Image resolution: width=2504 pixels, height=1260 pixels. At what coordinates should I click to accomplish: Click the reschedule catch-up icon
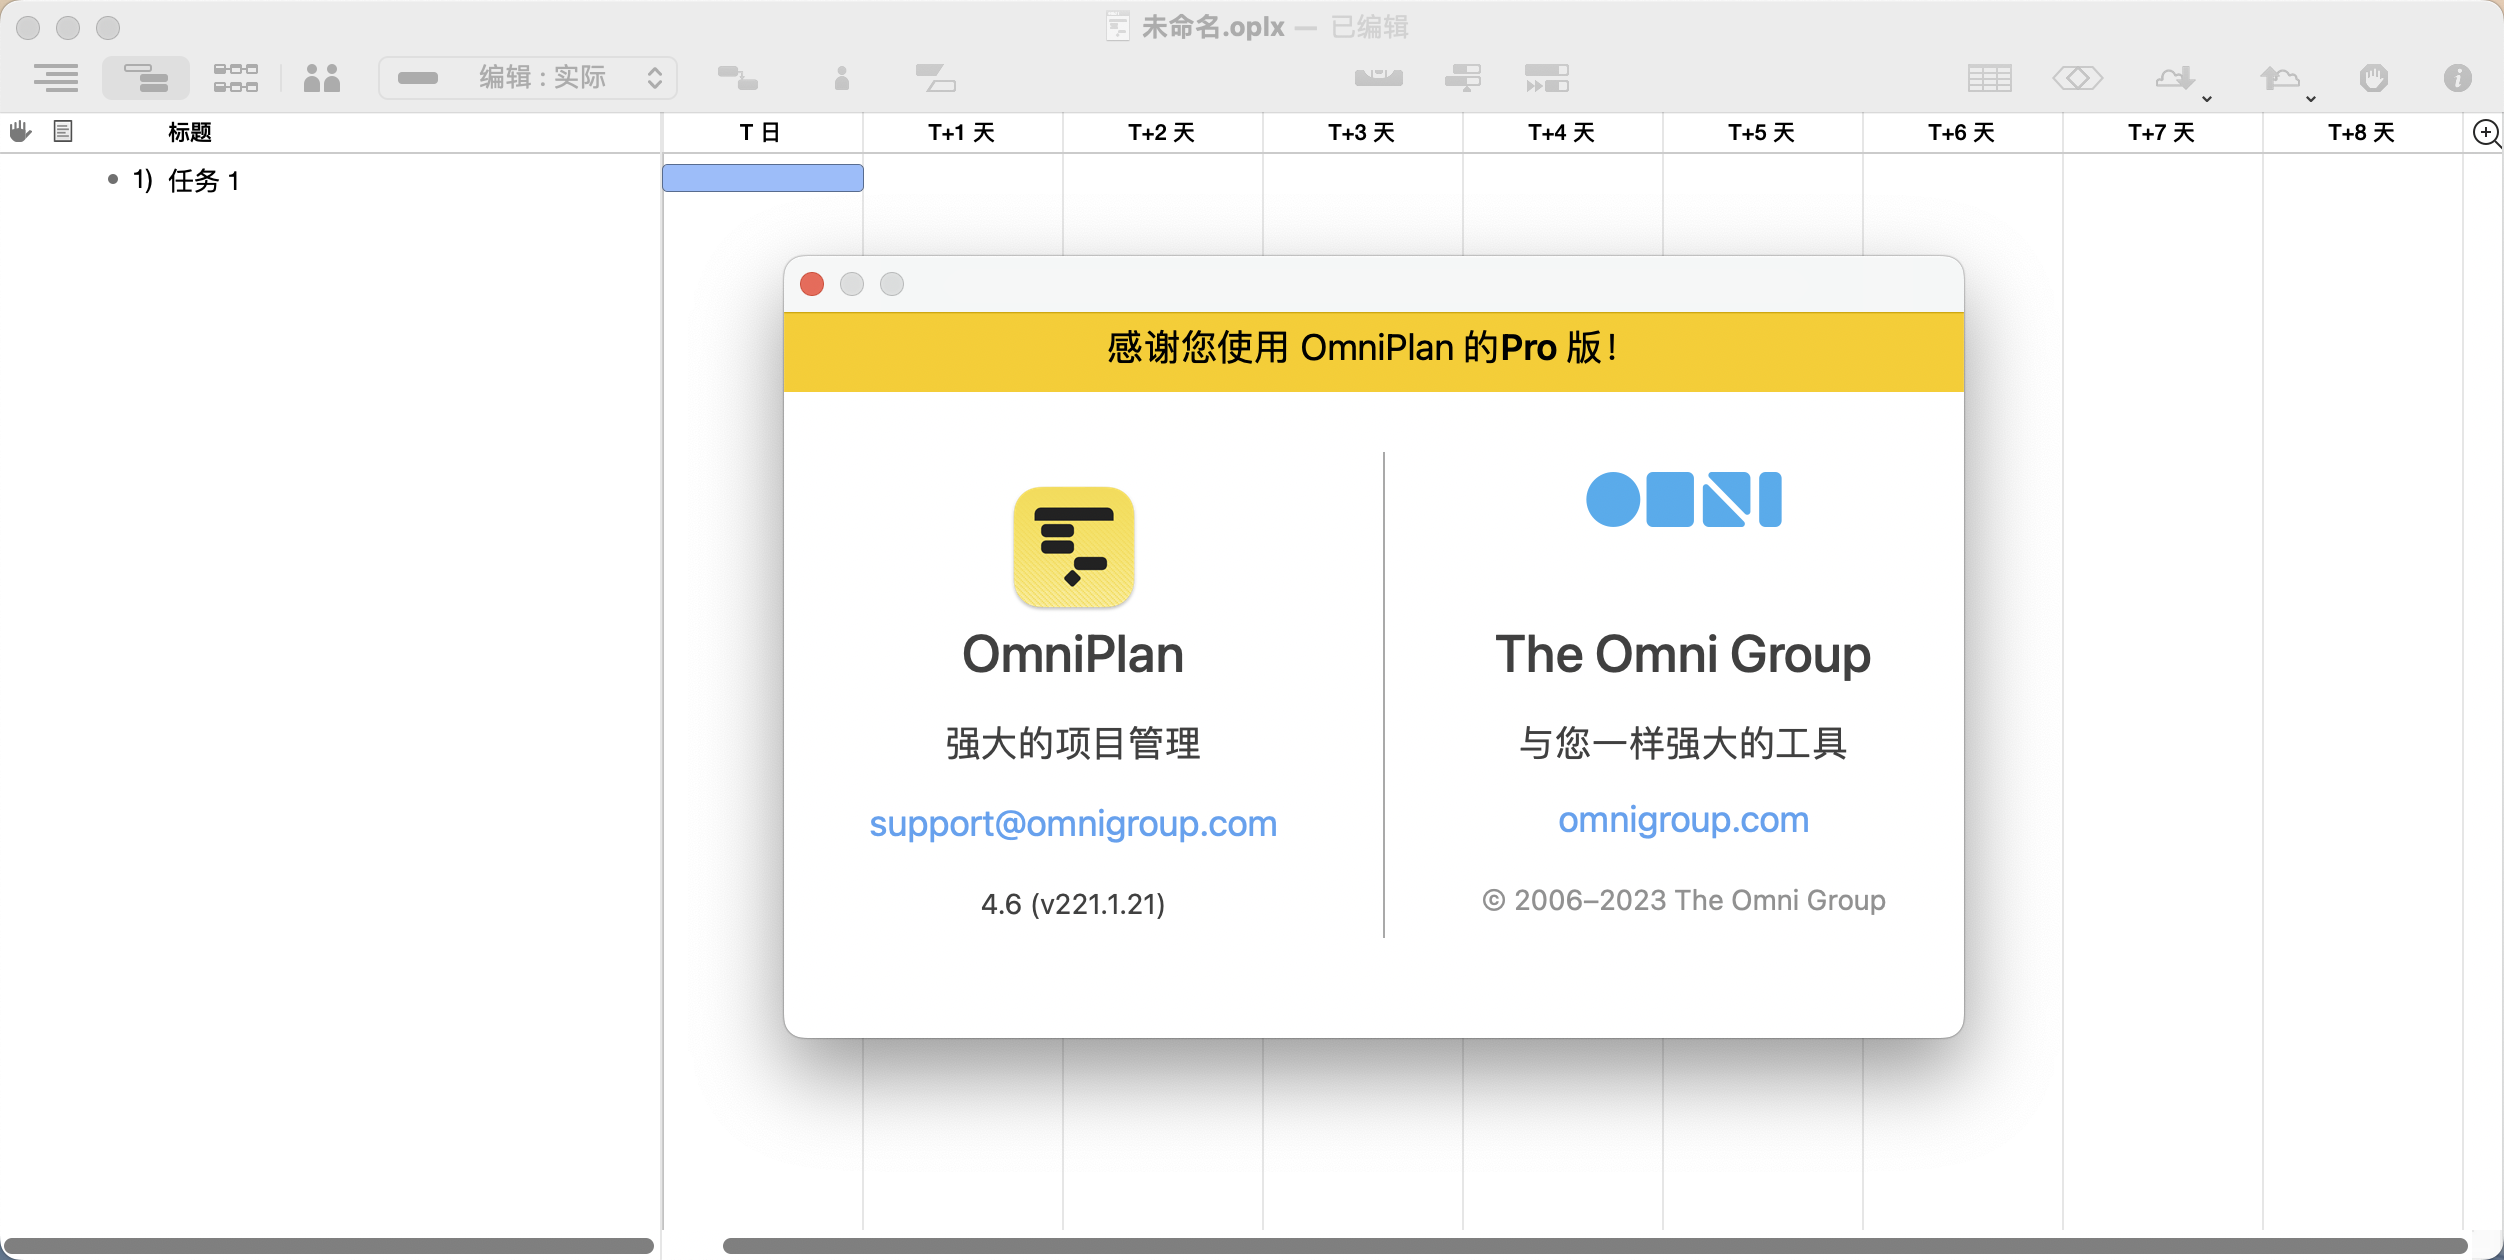(1547, 78)
